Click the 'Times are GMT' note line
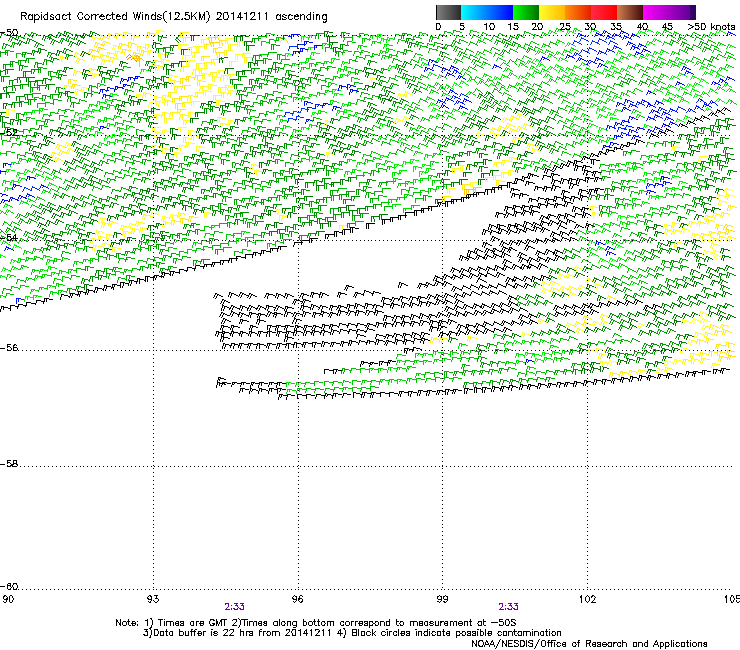 coord(316,623)
